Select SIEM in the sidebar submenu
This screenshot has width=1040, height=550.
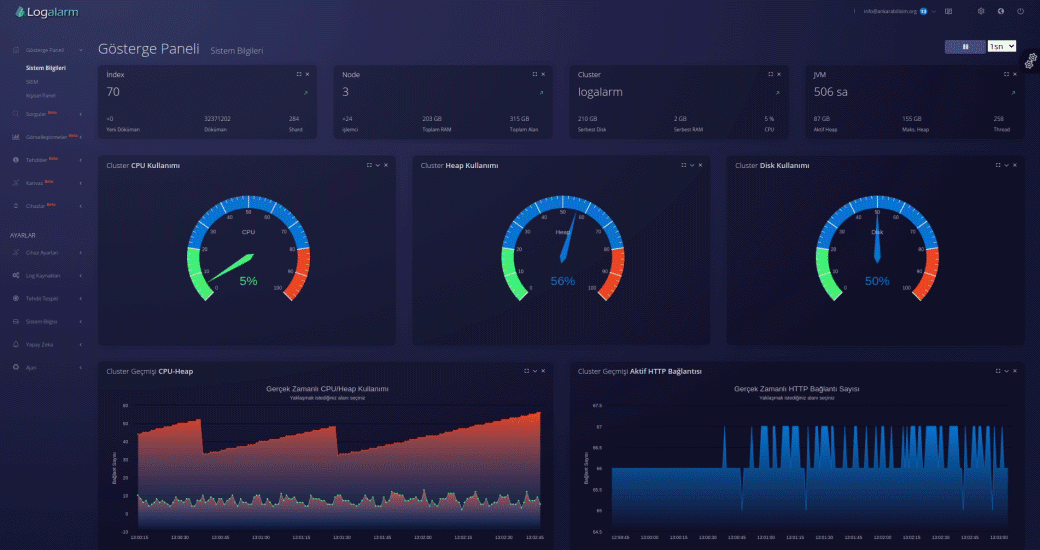coord(32,81)
